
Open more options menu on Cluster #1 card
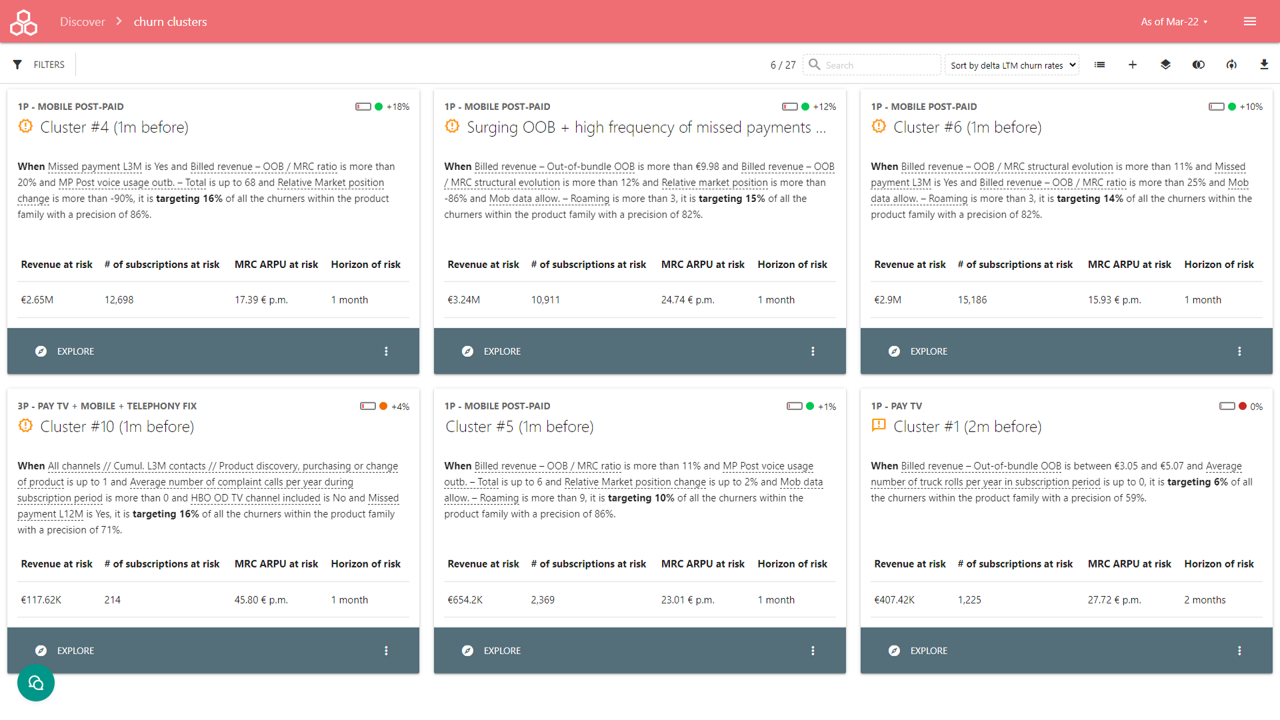1240,651
